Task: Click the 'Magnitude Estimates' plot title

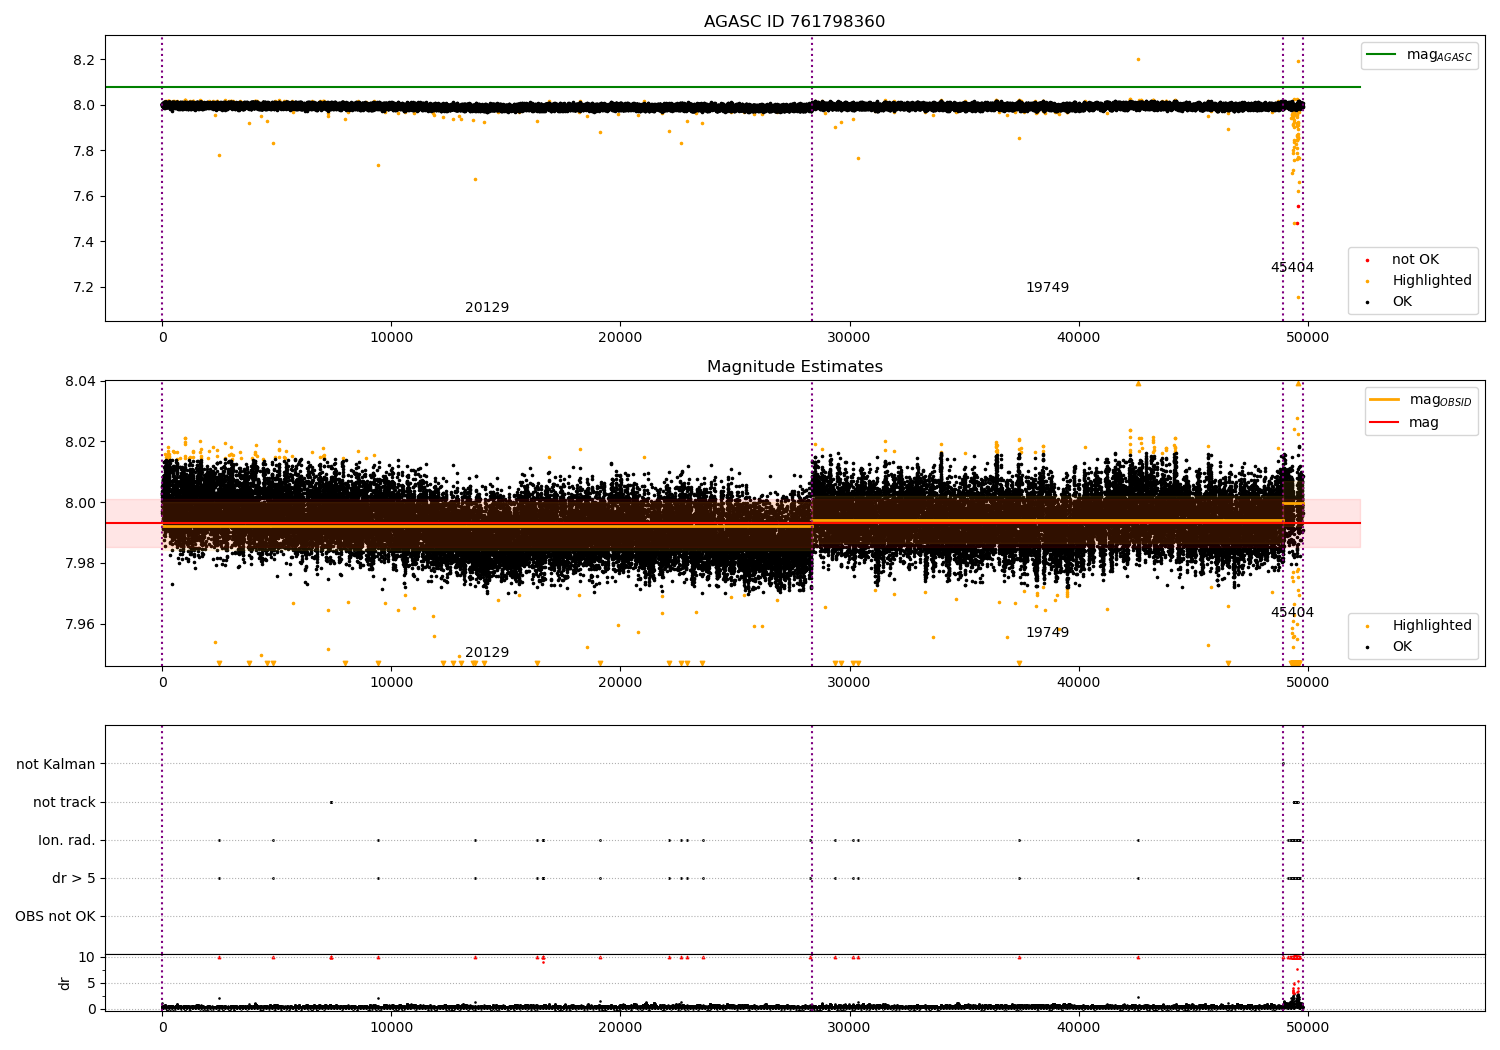Action: [794, 367]
